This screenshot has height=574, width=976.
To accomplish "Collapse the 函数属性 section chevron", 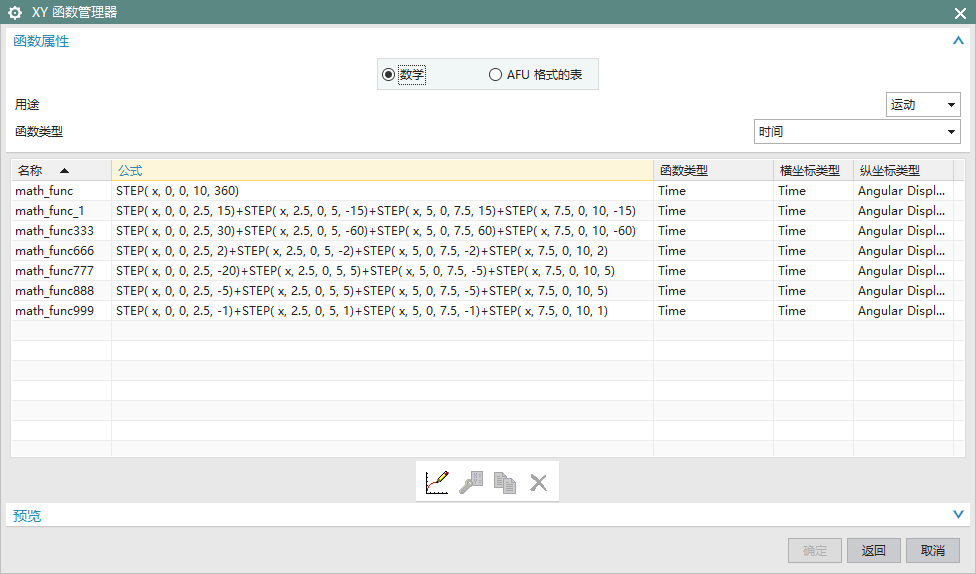I will pos(958,41).
